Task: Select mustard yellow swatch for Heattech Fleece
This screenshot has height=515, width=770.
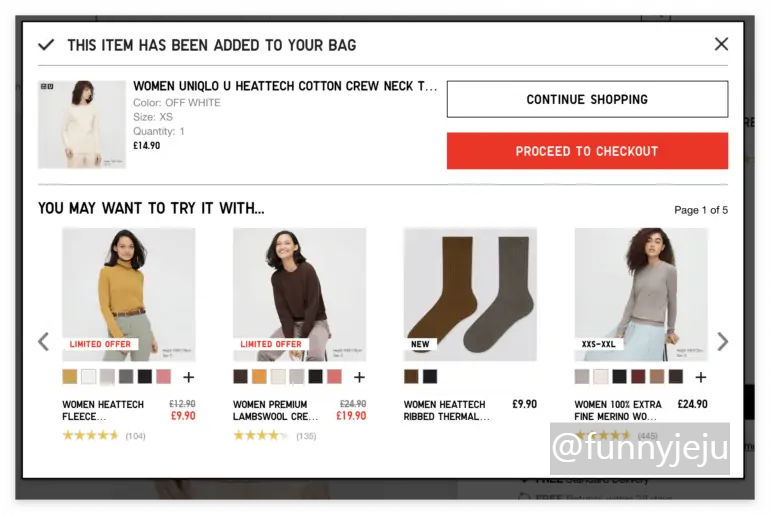Action: (x=70, y=377)
